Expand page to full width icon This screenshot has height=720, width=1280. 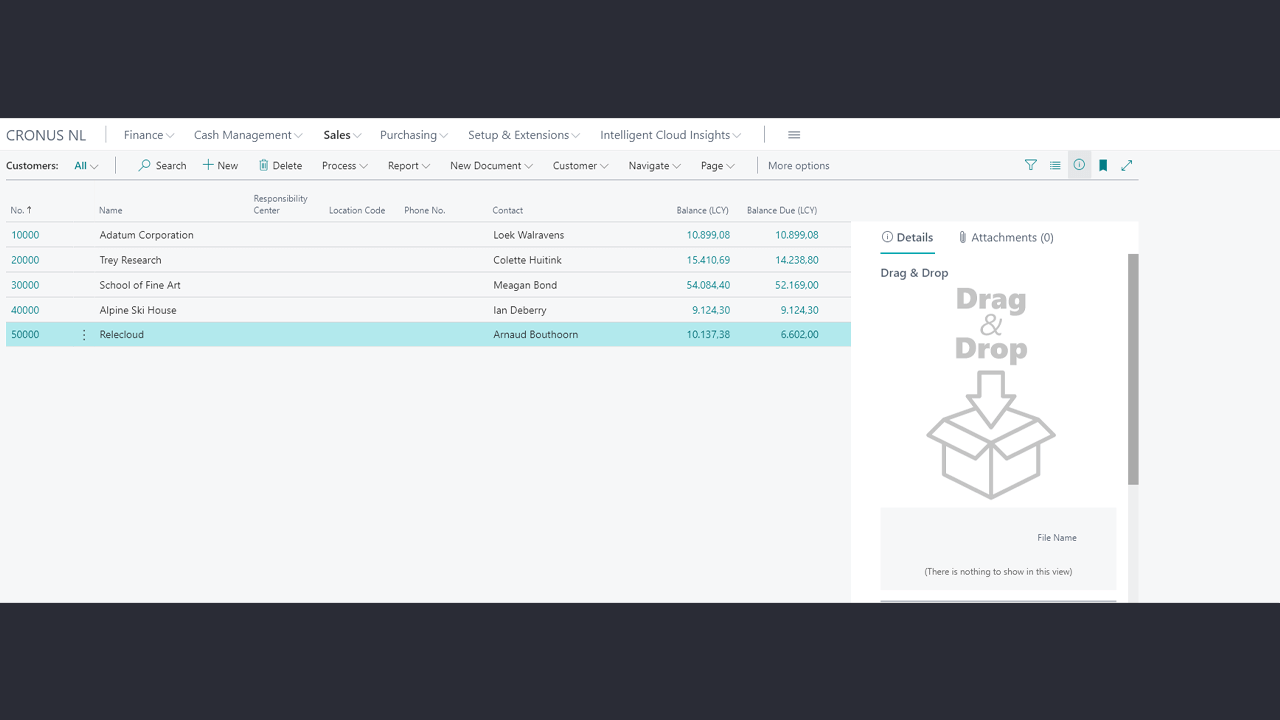click(1127, 166)
